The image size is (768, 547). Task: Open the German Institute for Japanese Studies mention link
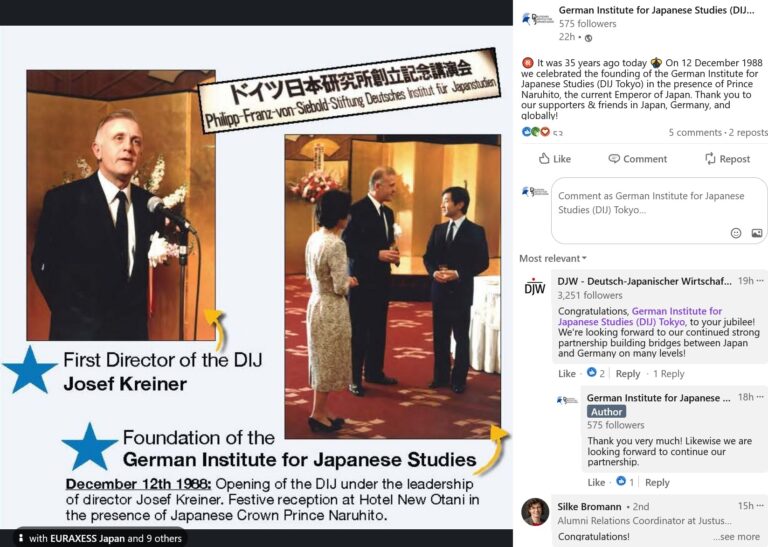coord(640,316)
